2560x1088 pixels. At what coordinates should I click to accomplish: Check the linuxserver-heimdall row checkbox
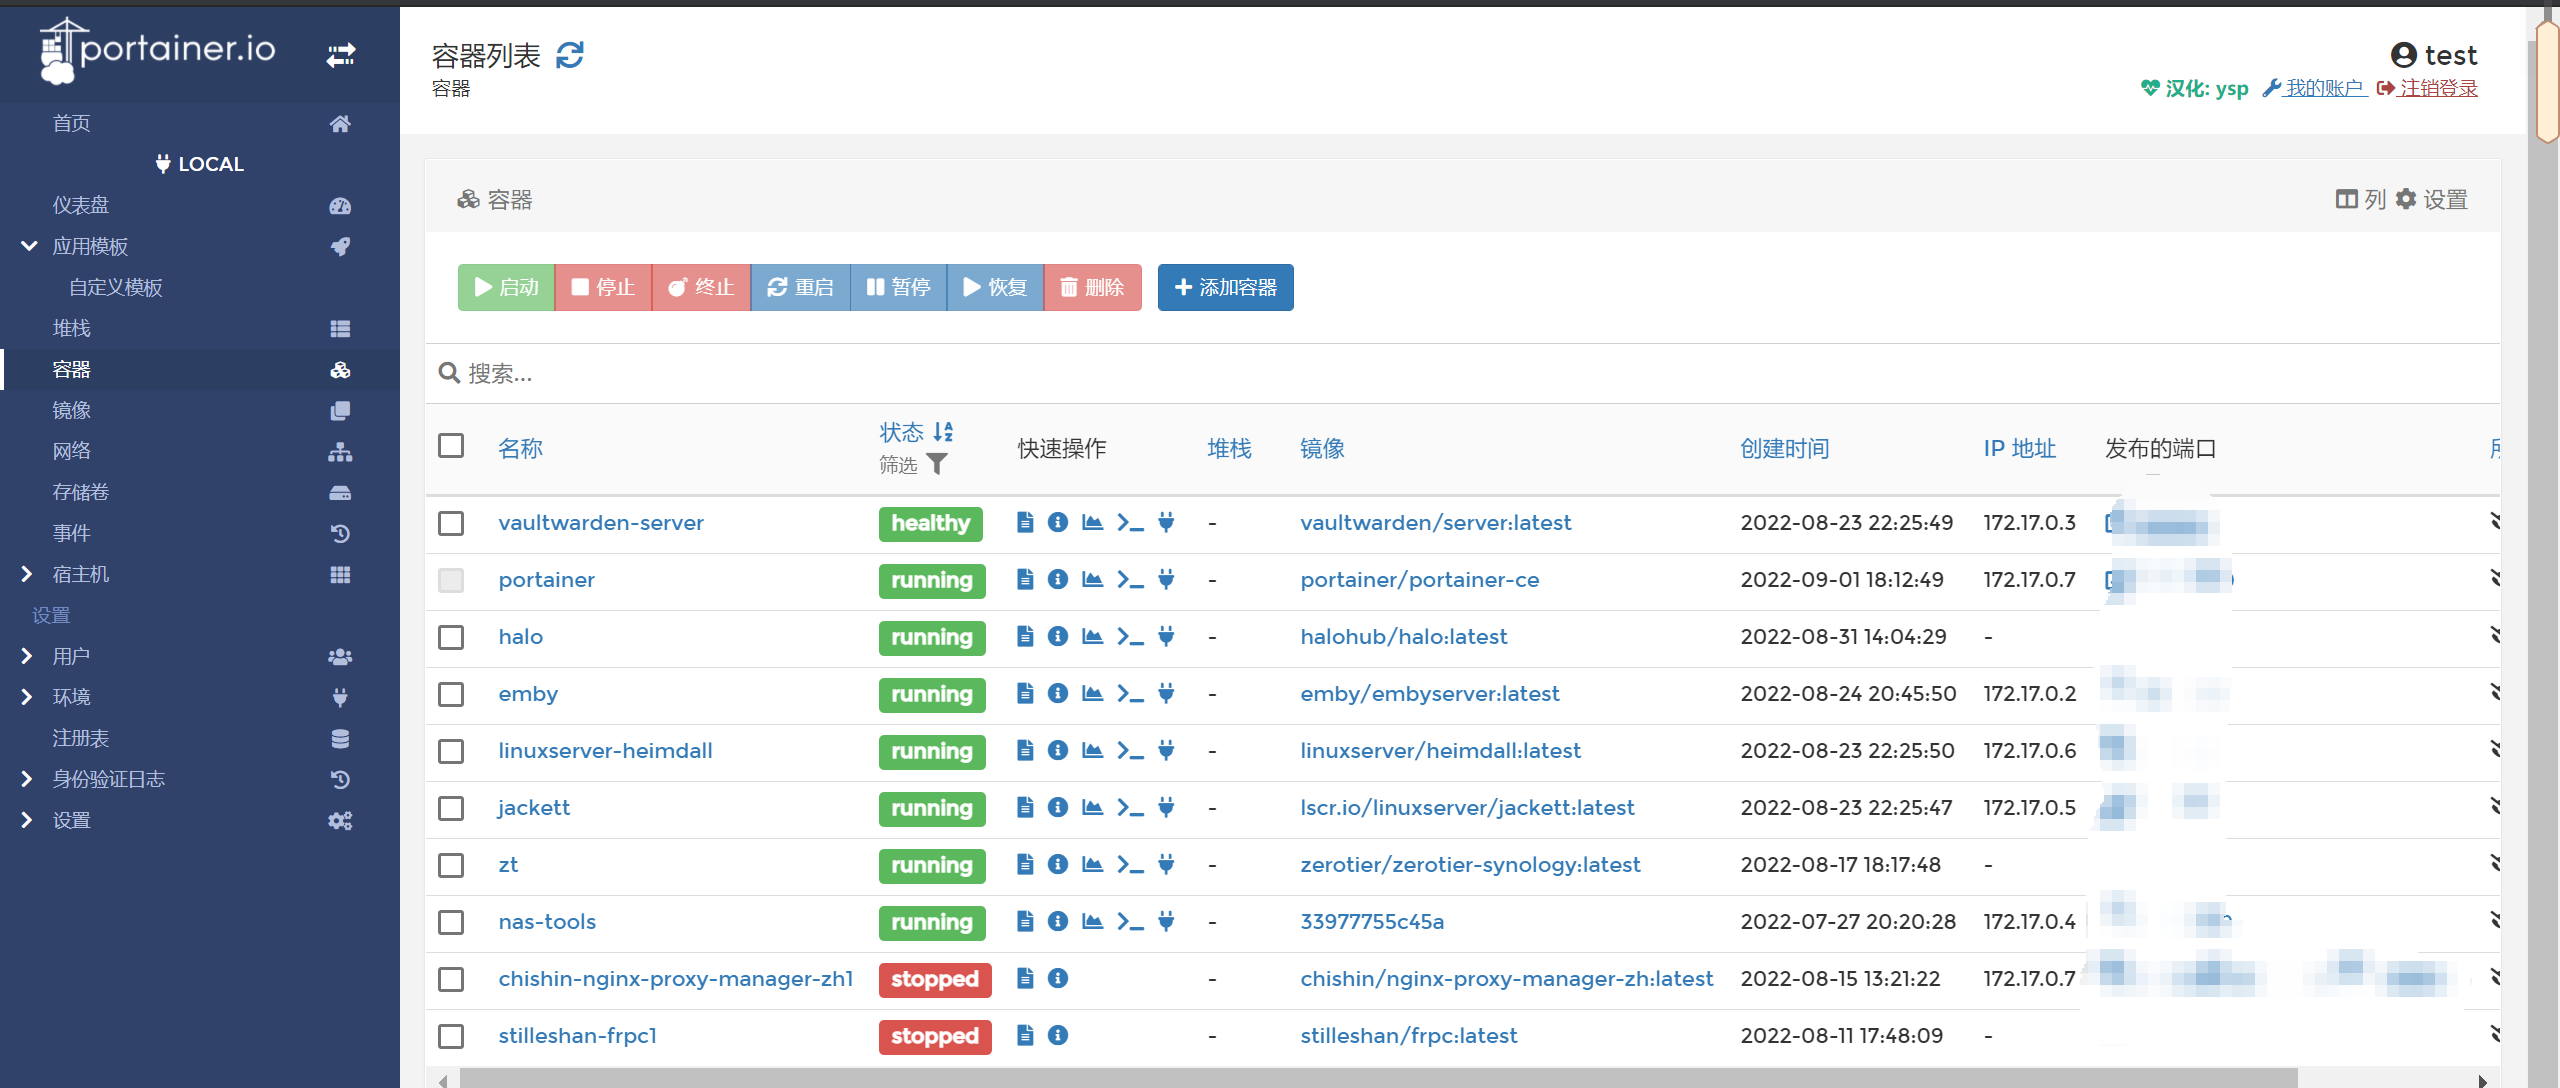tap(451, 751)
